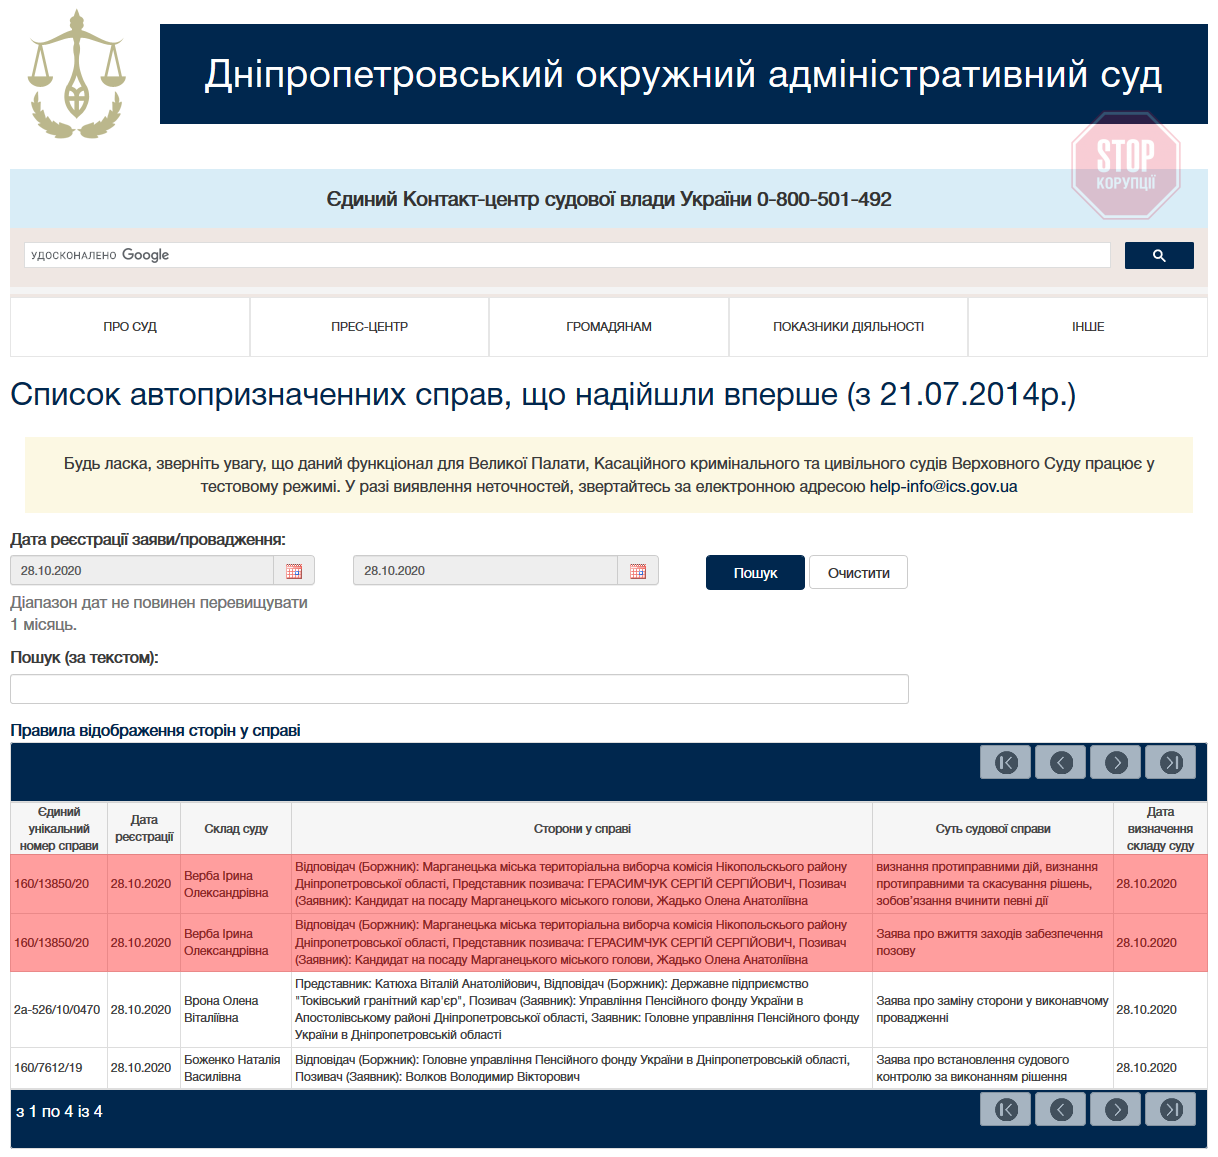Go to previous page via bottom pagination arrow

(x=1060, y=1109)
